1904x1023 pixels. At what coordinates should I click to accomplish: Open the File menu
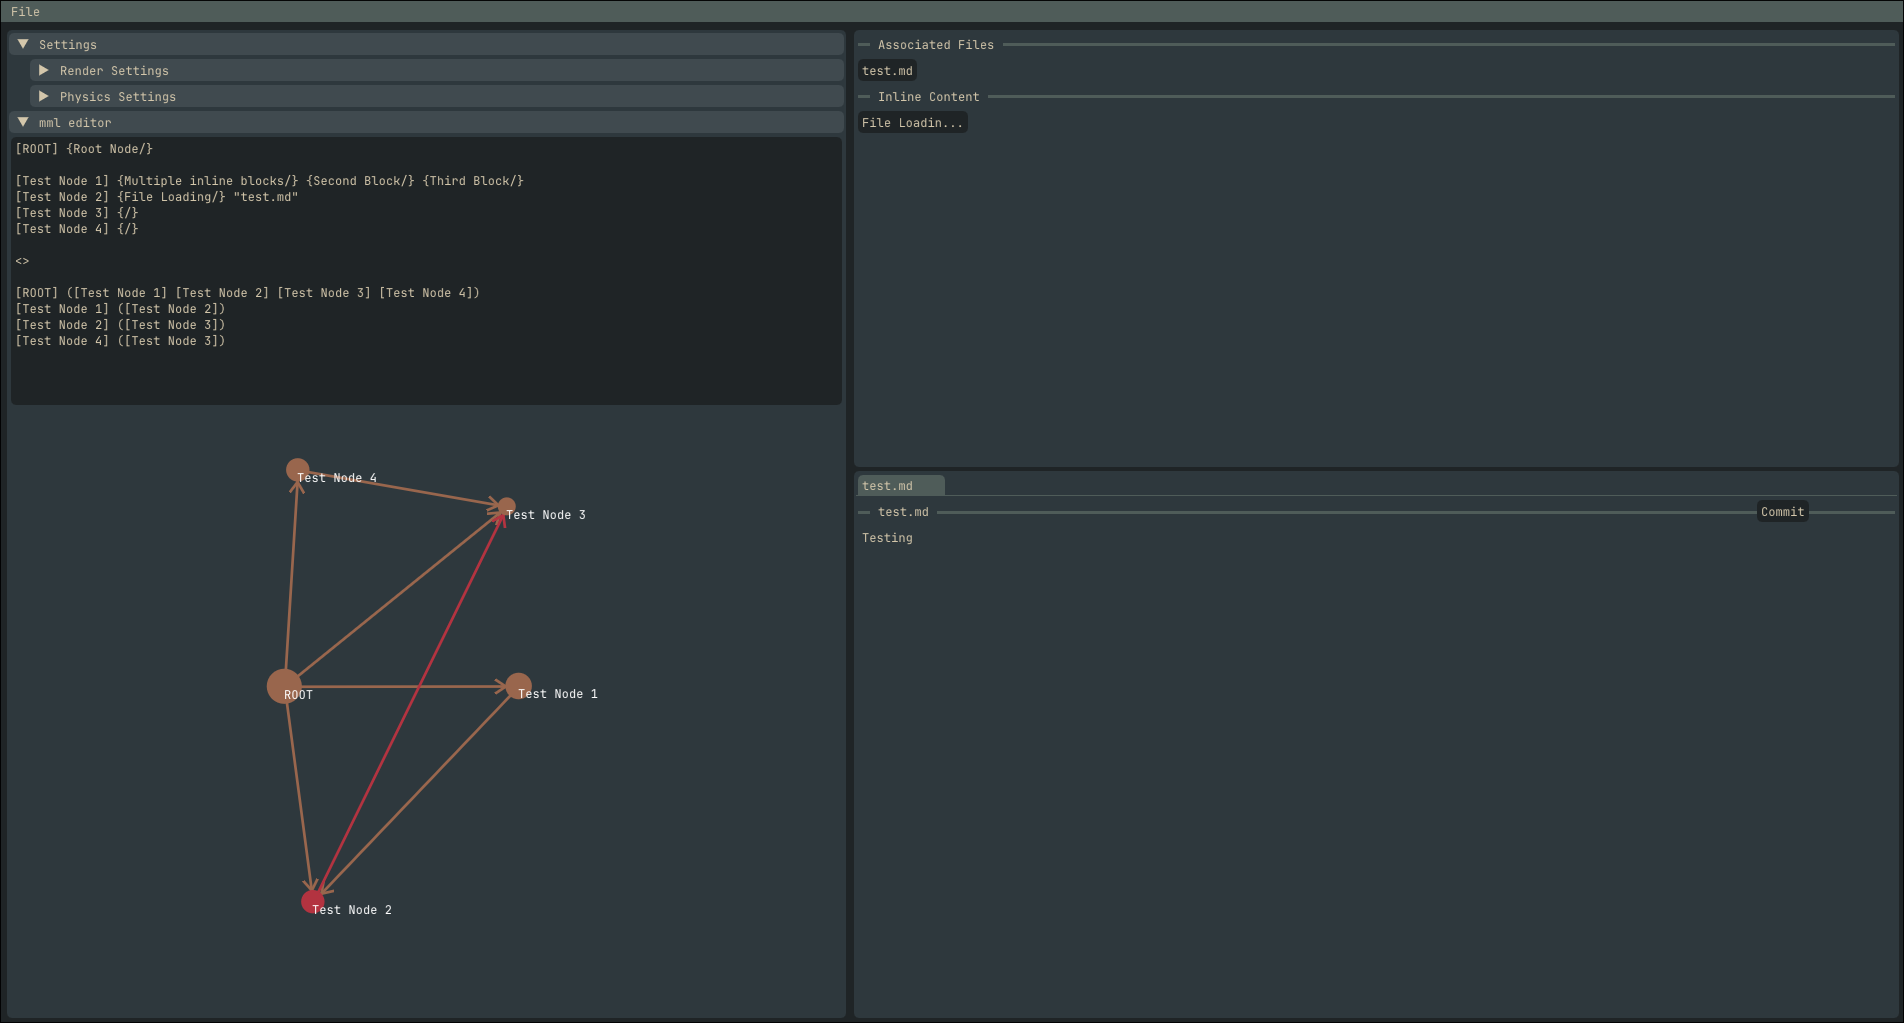[x=25, y=12]
